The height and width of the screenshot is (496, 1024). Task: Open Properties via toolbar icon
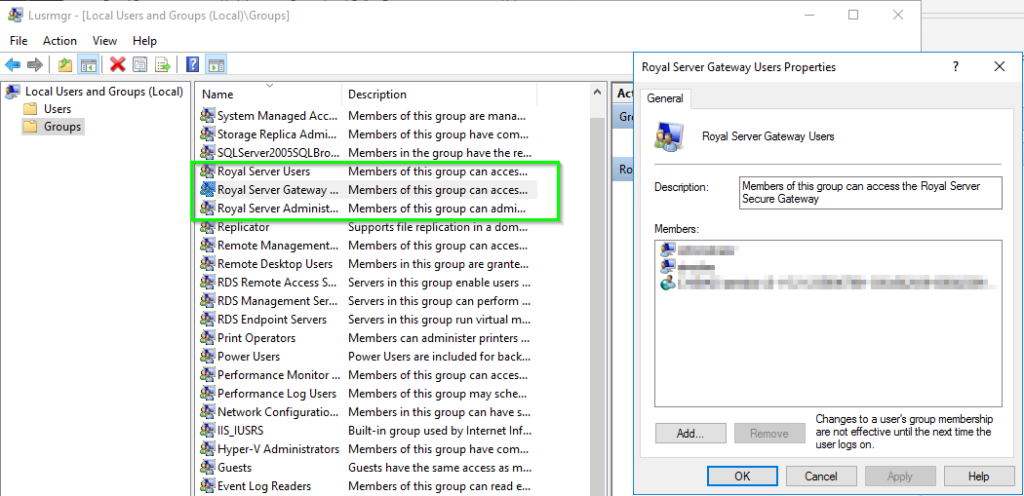tap(140, 65)
